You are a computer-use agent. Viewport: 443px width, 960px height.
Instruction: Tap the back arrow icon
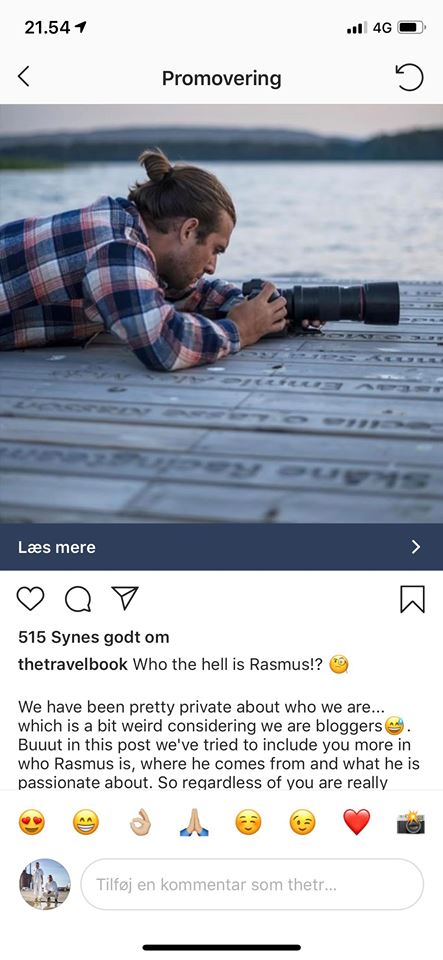point(23,77)
